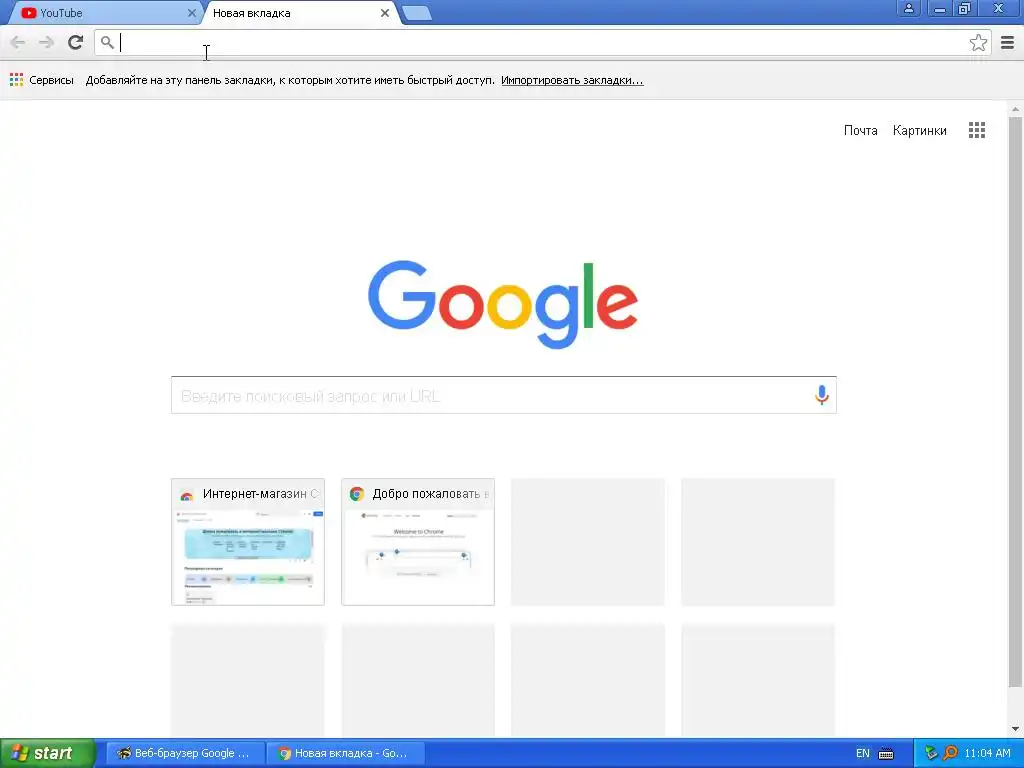Open the on-screen keyboard tray icon

[886, 754]
